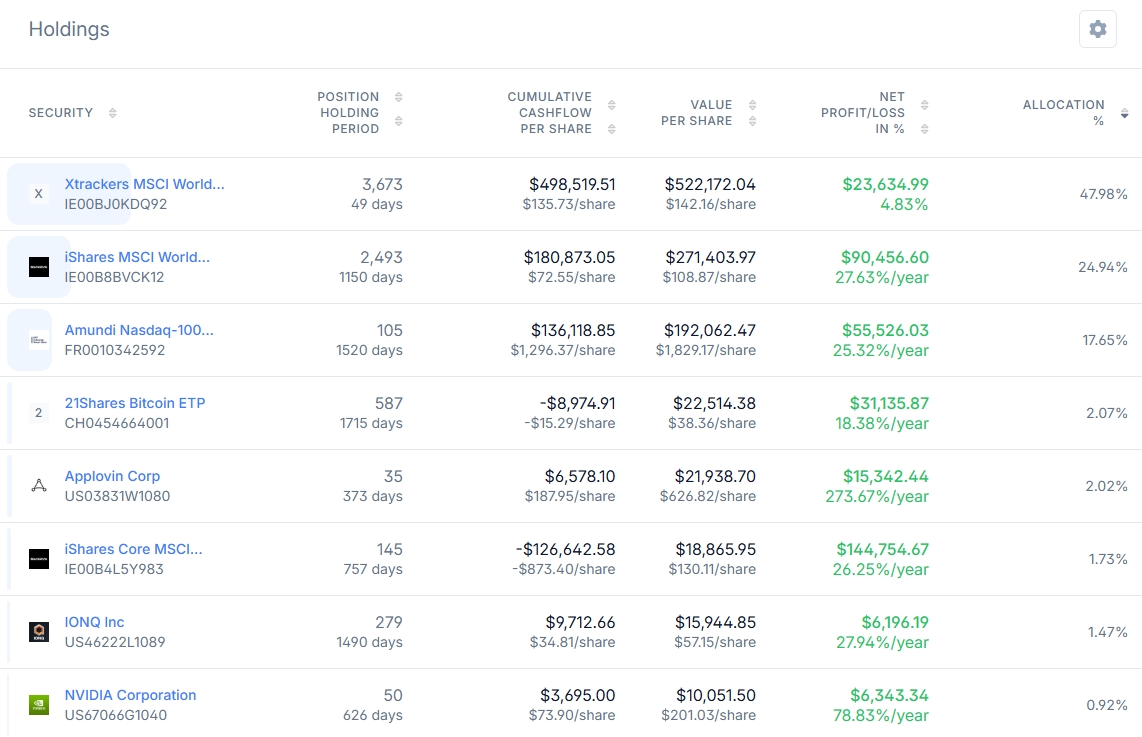Click the Applovin Corp logo icon
This screenshot has width=1142, height=737.
[39, 486]
